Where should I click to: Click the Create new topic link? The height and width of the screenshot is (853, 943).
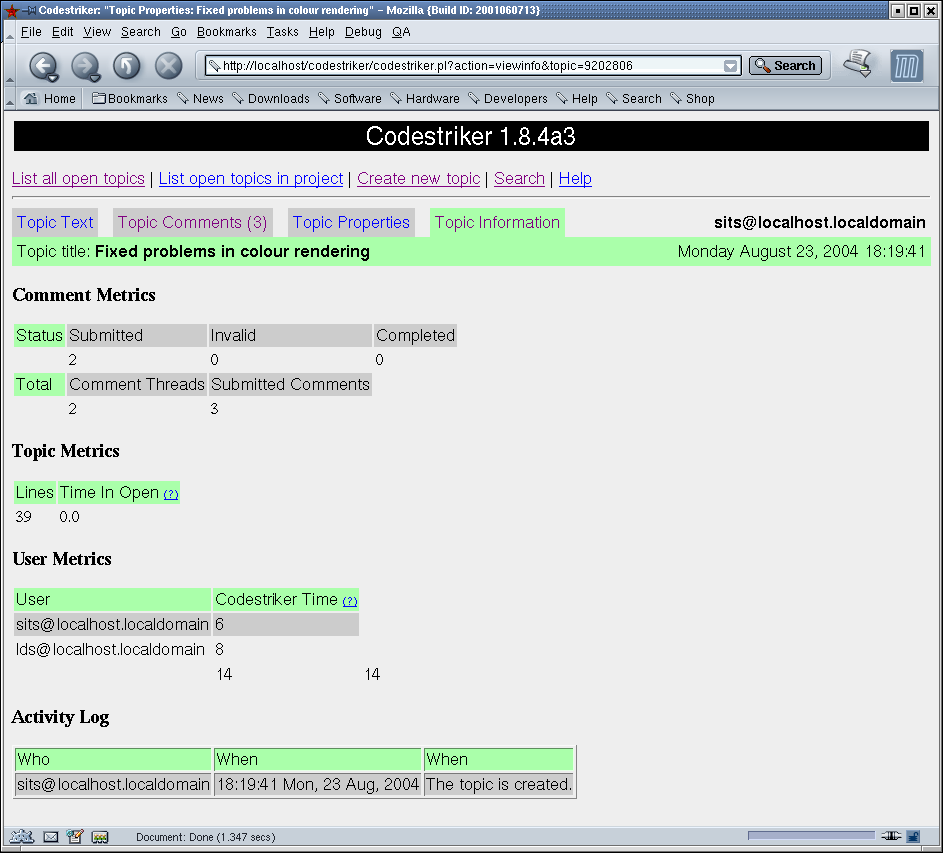tap(418, 179)
